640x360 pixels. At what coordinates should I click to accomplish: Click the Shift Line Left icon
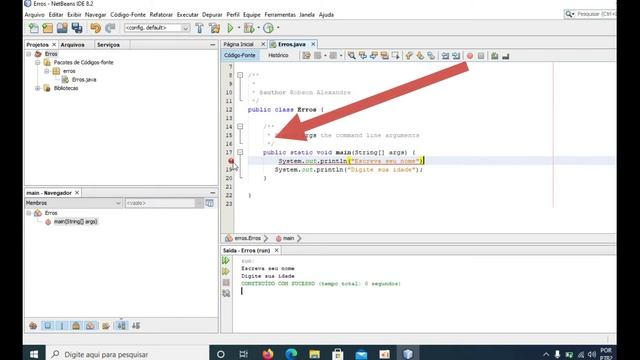(x=445, y=56)
